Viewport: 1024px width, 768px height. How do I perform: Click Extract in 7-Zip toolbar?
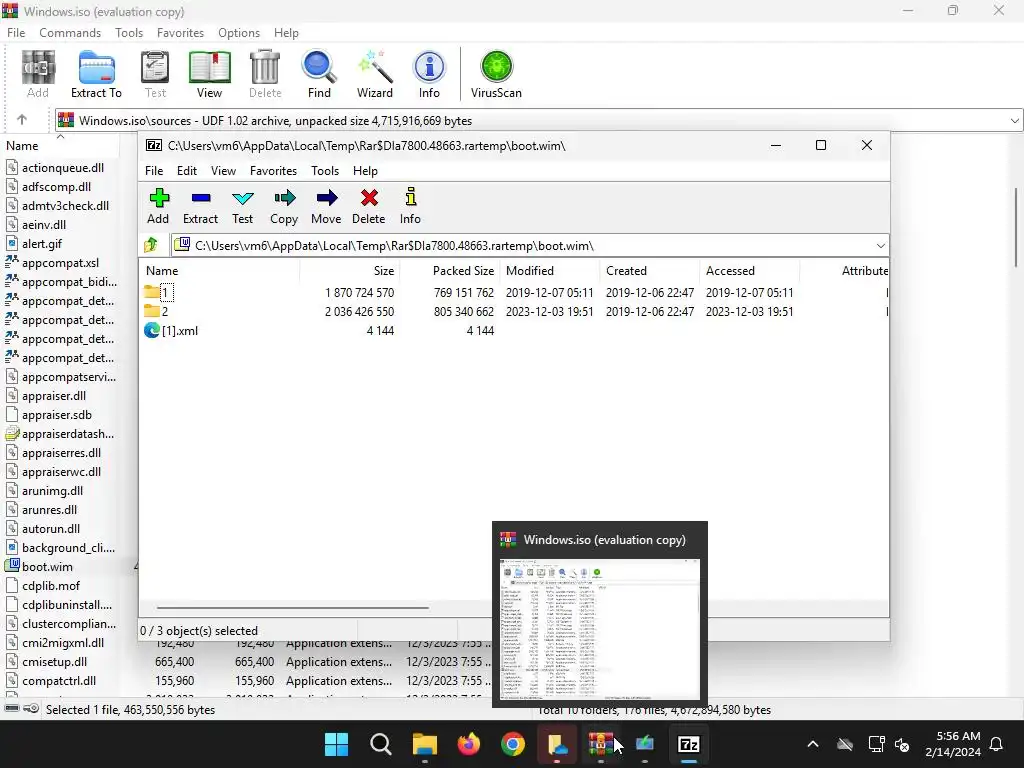click(200, 206)
